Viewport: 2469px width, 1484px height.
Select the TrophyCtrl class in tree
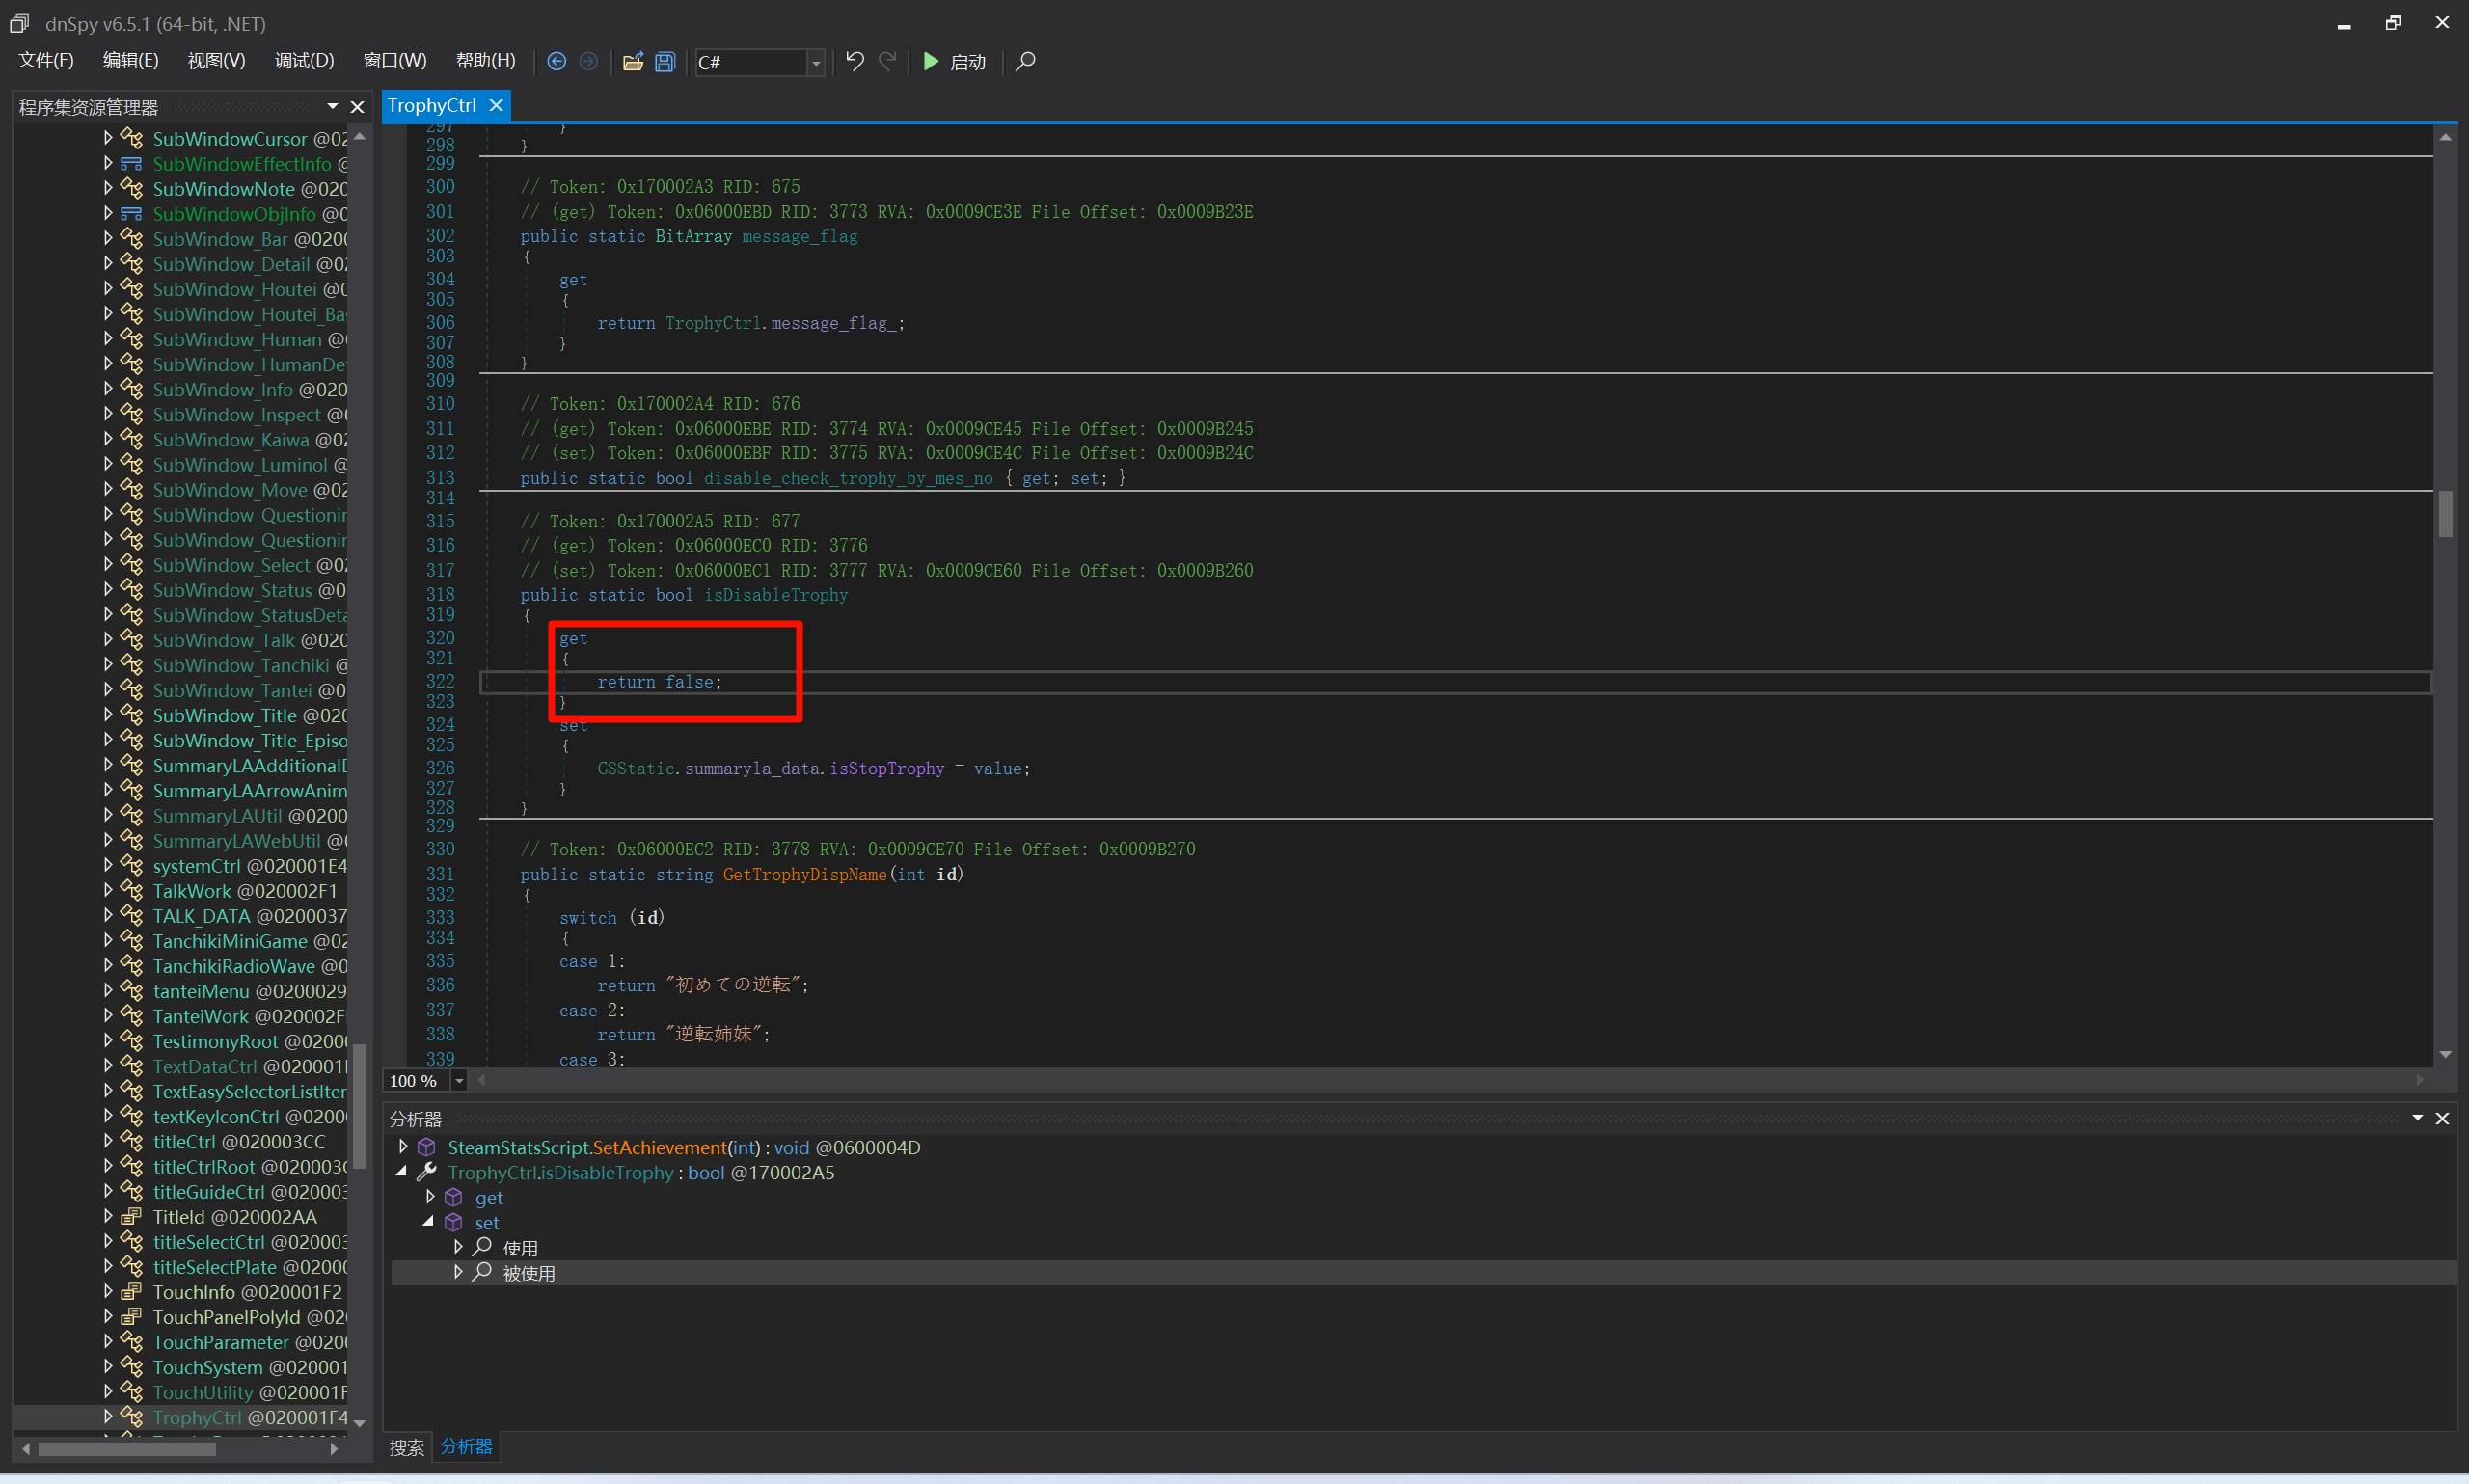coord(197,1417)
